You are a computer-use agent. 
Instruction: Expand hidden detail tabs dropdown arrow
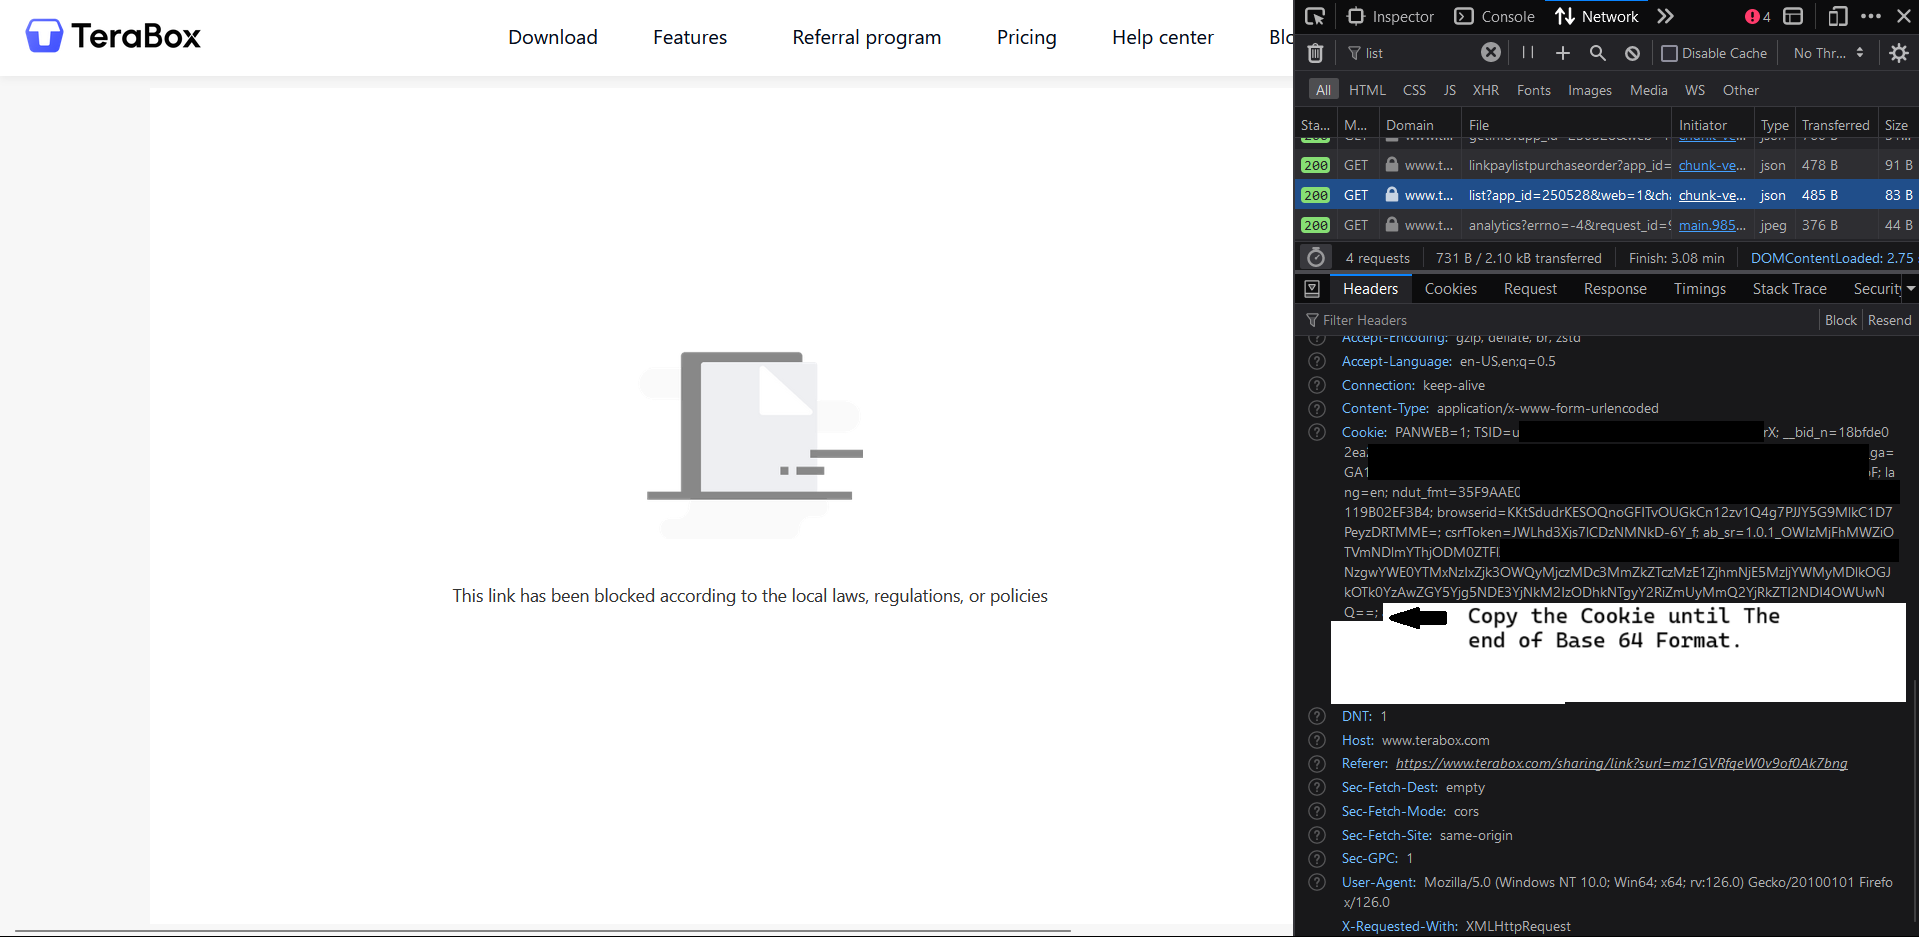[x=1910, y=289]
